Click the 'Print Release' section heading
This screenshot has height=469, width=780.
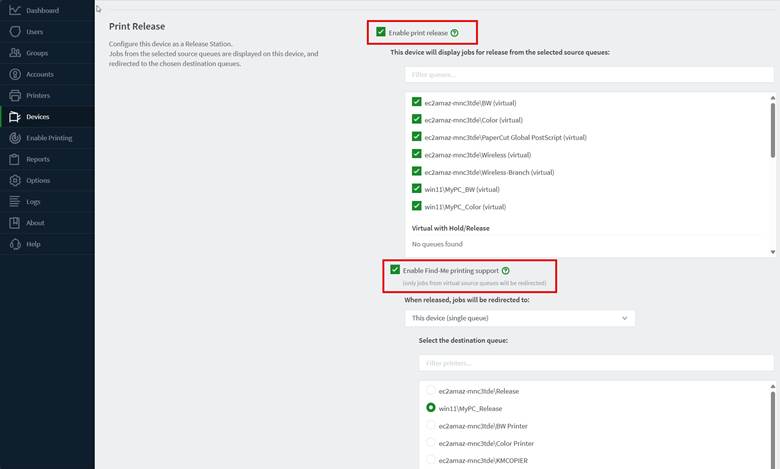click(137, 26)
